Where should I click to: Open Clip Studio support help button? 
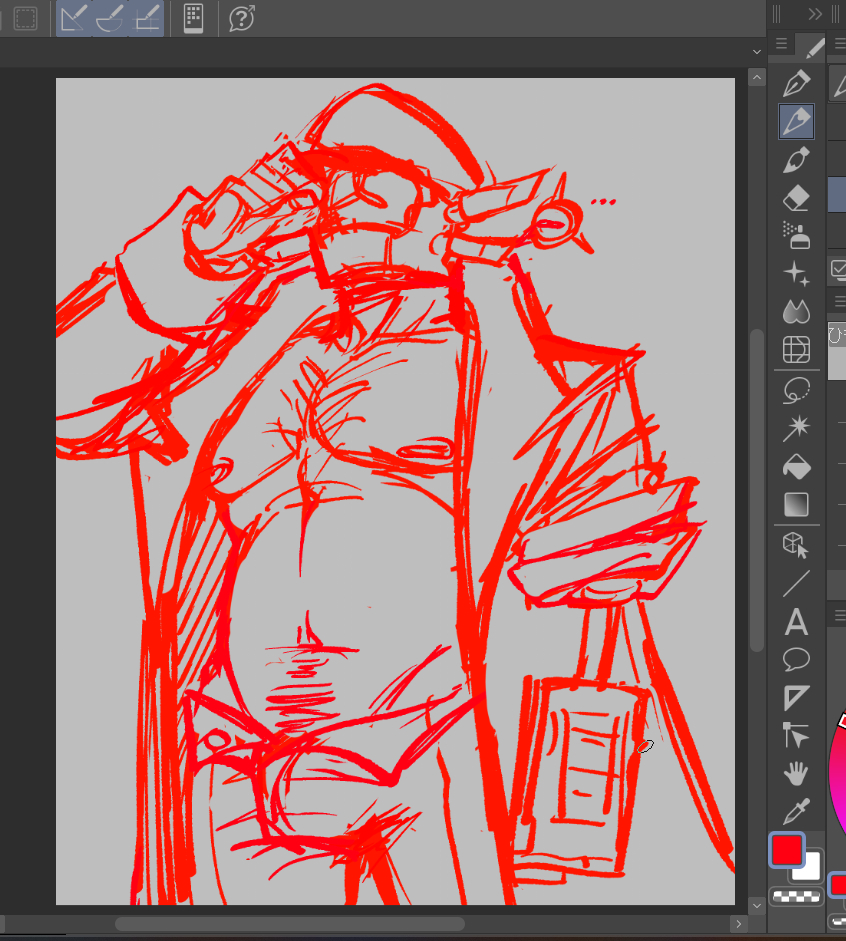click(x=241, y=18)
